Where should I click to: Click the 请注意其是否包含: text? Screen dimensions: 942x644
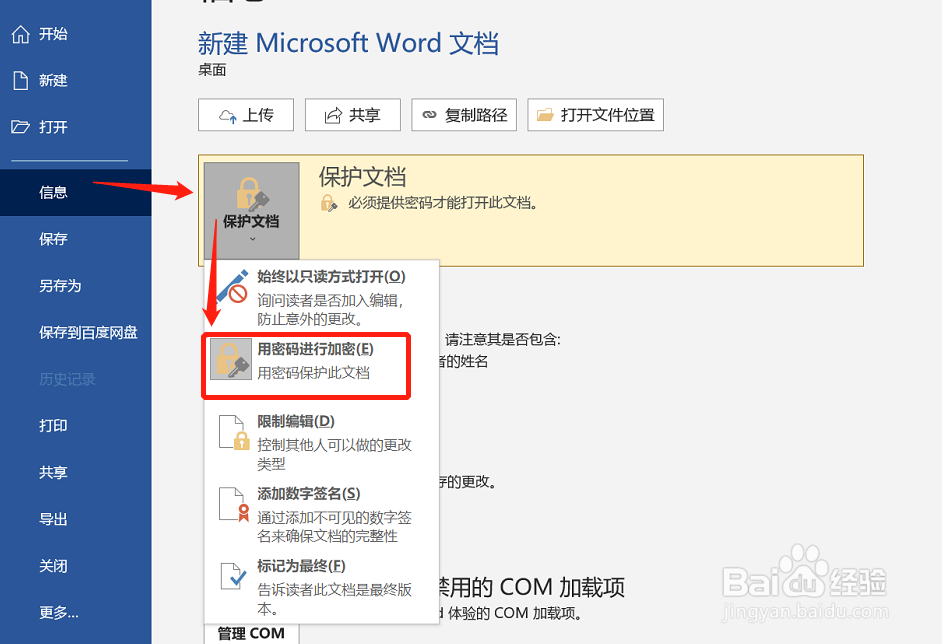click(x=503, y=340)
